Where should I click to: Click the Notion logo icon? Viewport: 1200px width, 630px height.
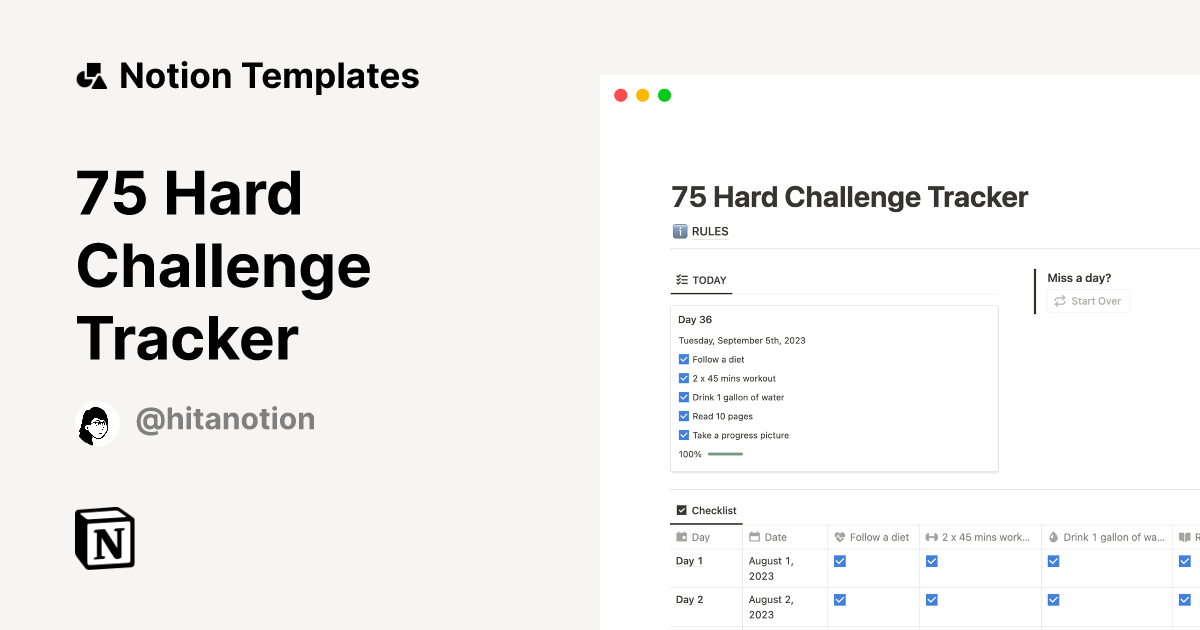click(105, 538)
